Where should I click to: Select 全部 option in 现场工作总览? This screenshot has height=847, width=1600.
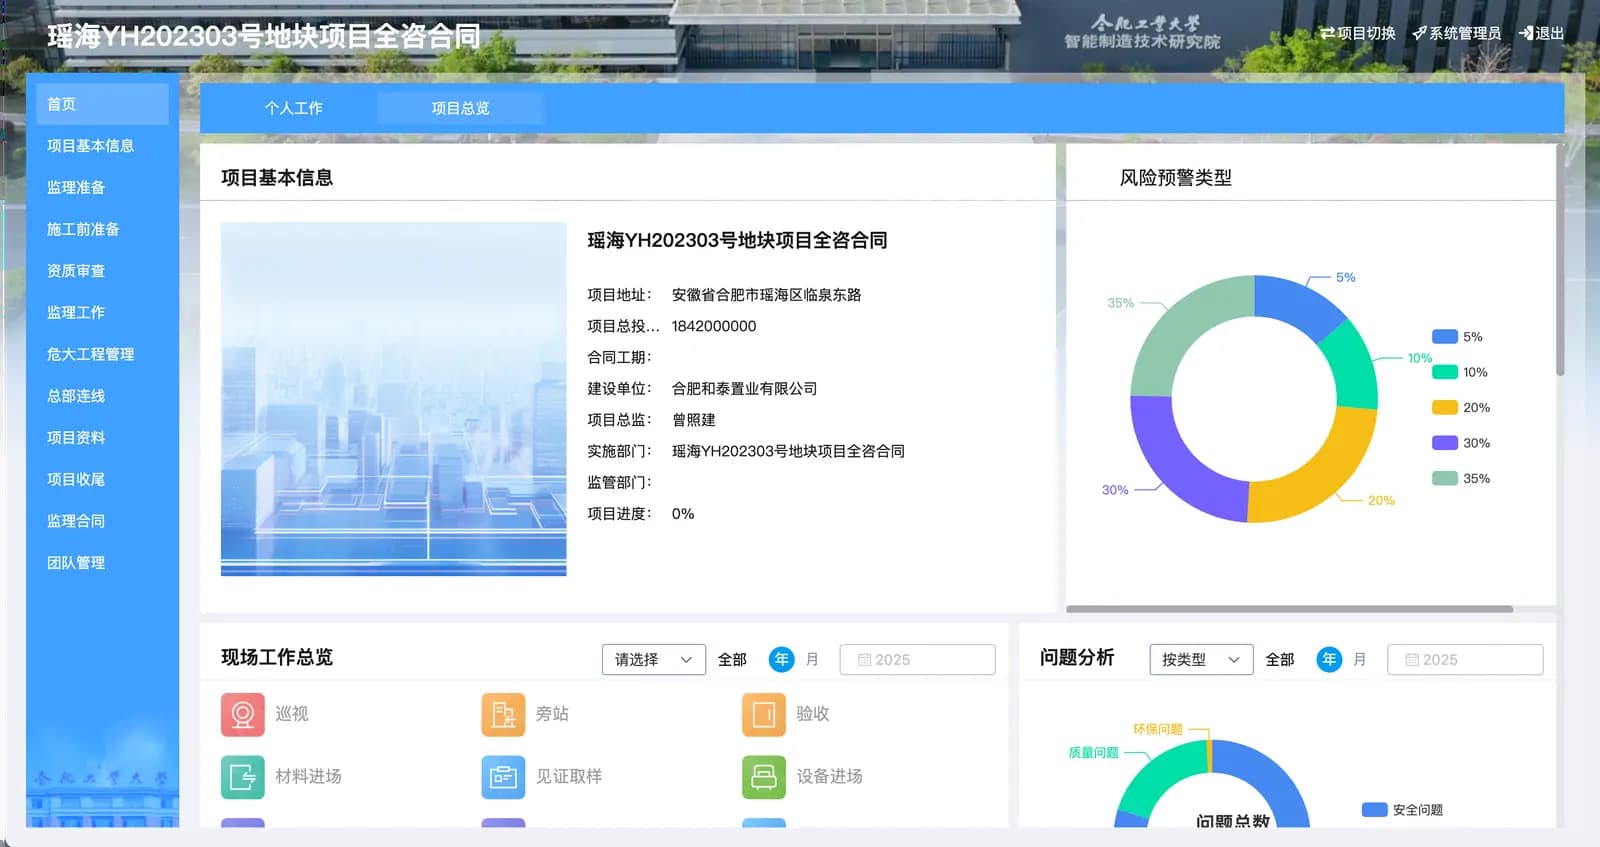coord(732,660)
